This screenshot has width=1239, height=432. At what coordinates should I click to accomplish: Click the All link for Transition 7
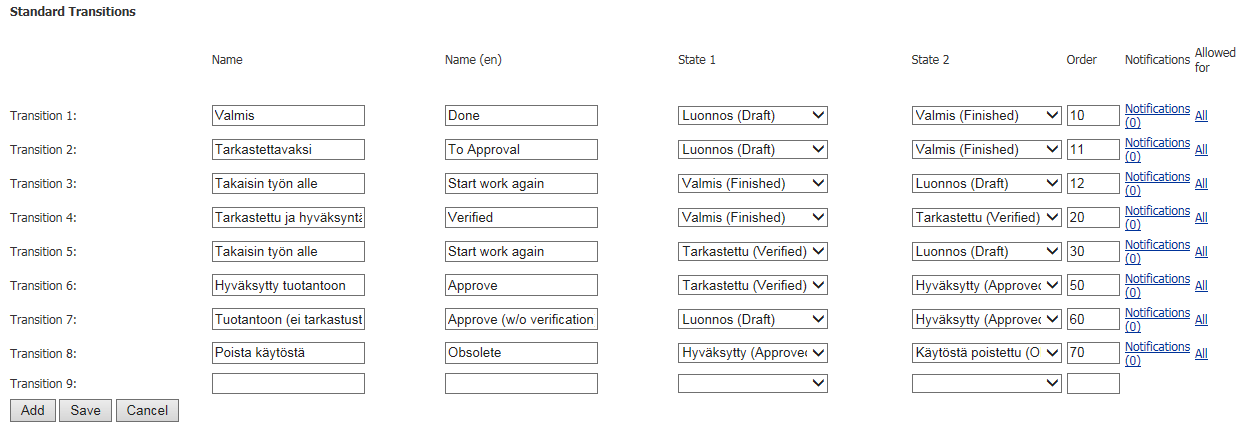point(1201,320)
